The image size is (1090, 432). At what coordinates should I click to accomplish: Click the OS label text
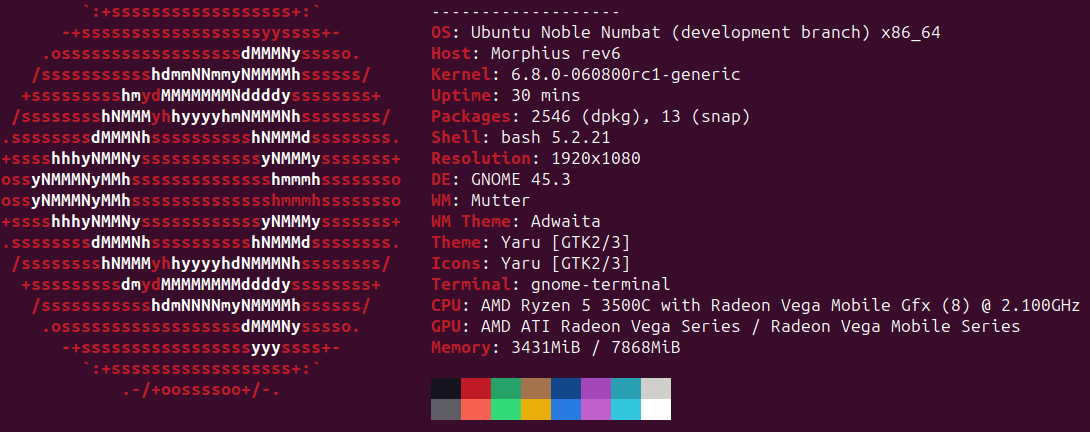pyautogui.click(x=441, y=33)
